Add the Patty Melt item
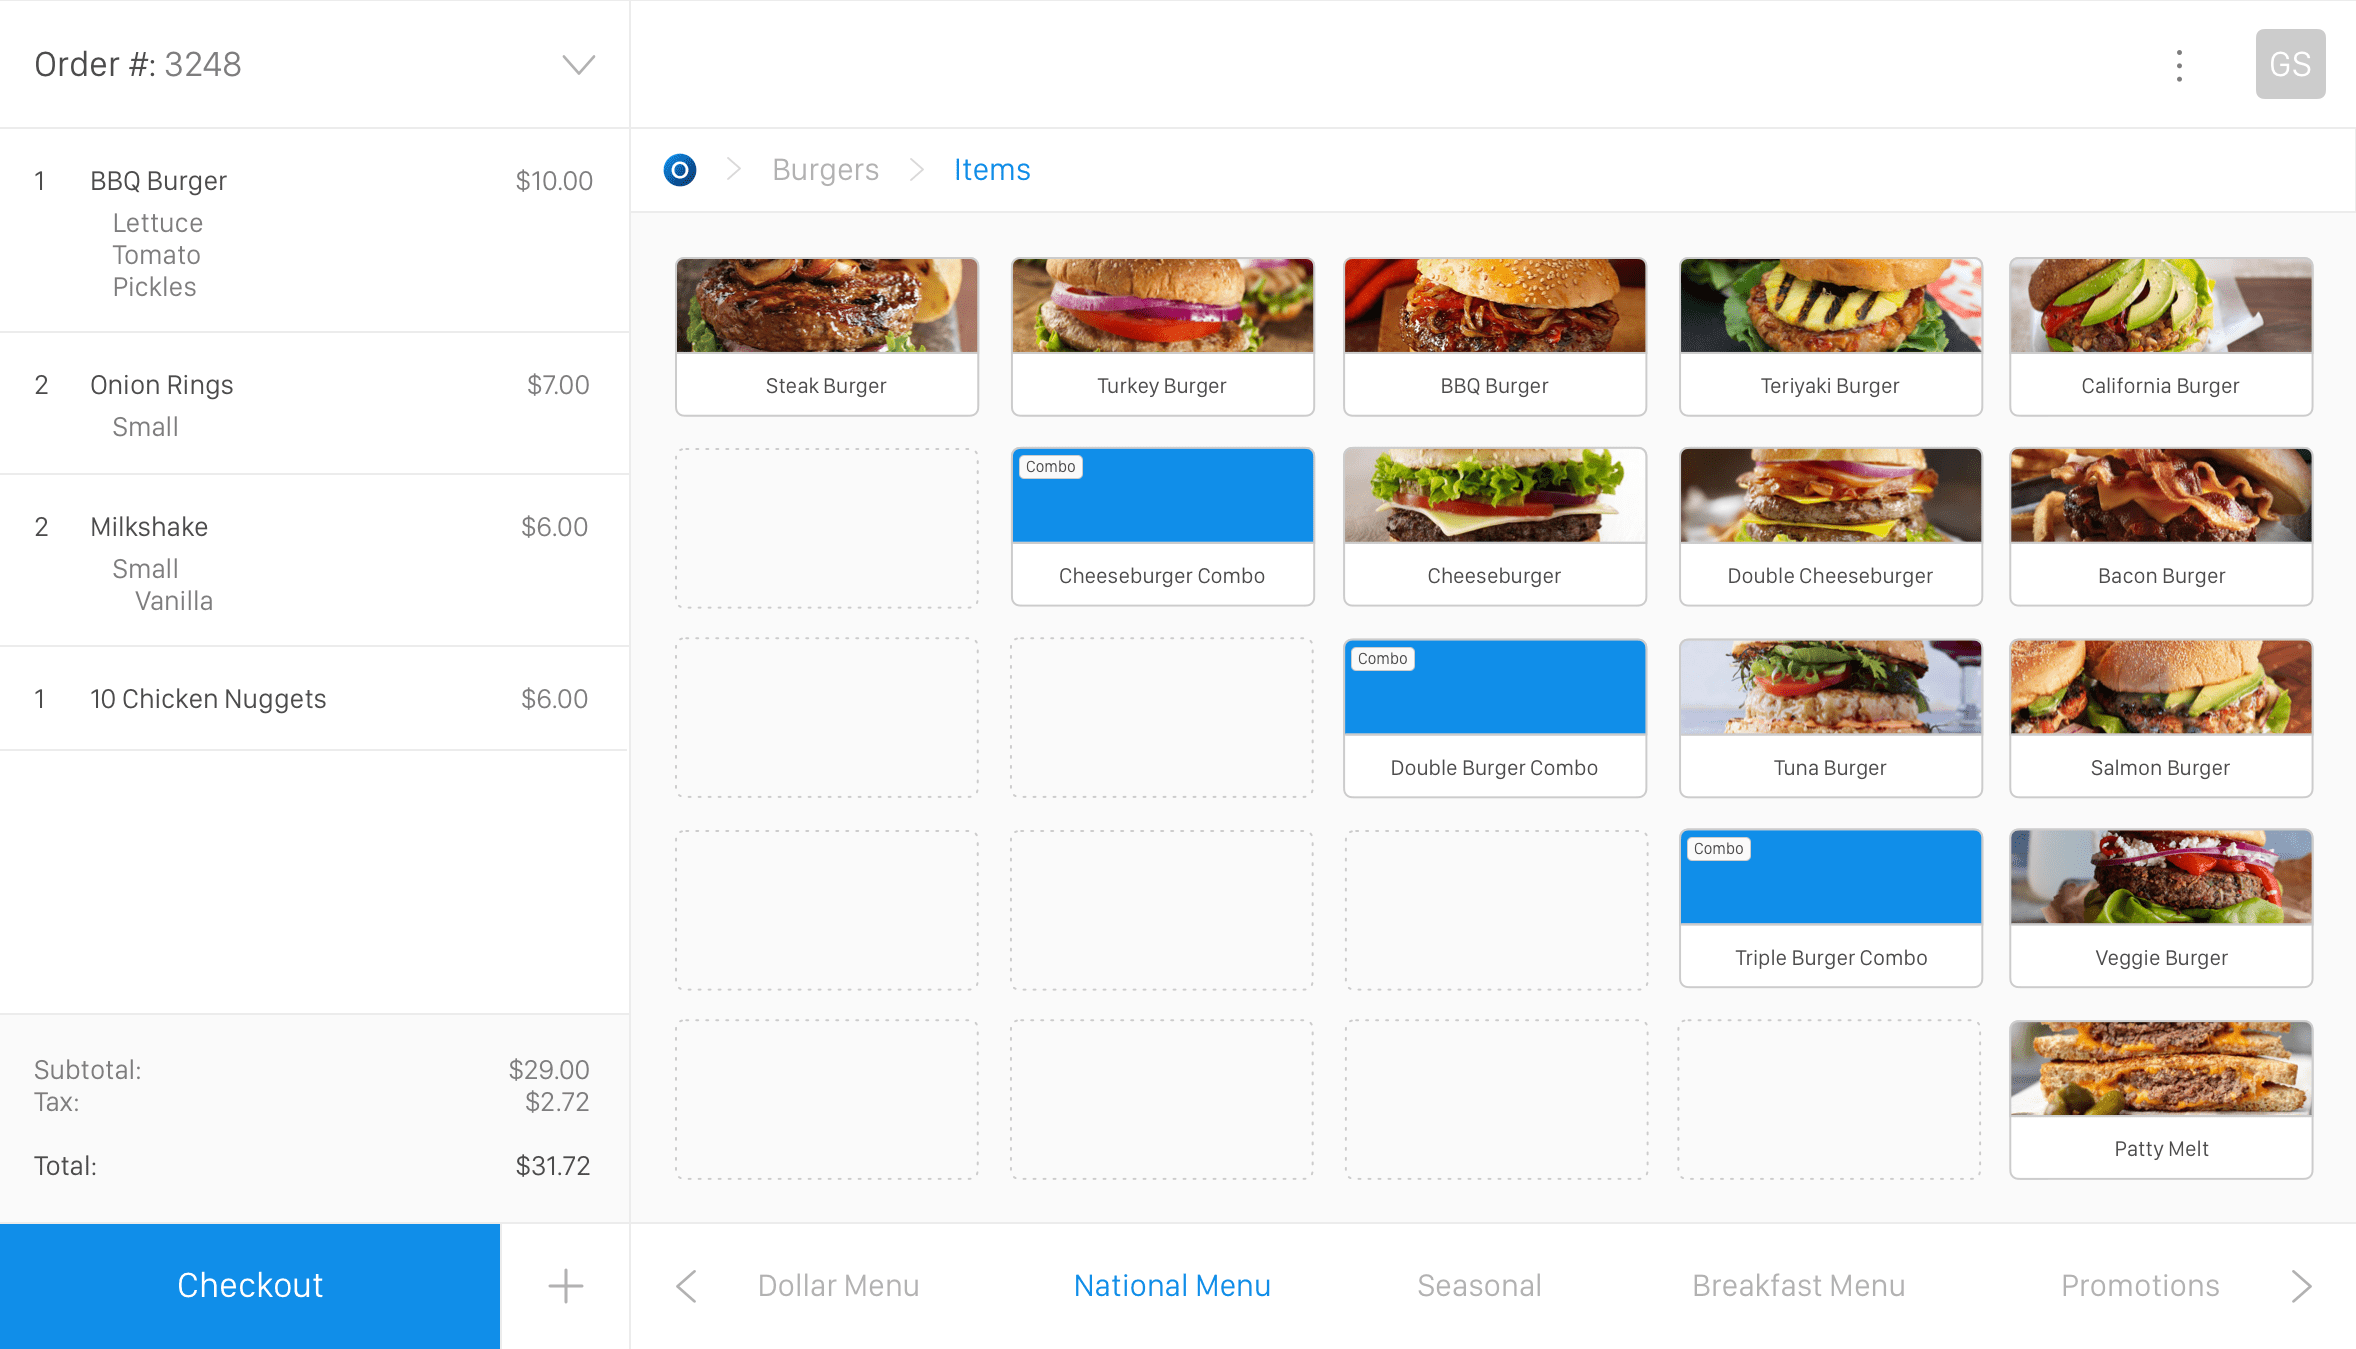 click(2161, 1100)
